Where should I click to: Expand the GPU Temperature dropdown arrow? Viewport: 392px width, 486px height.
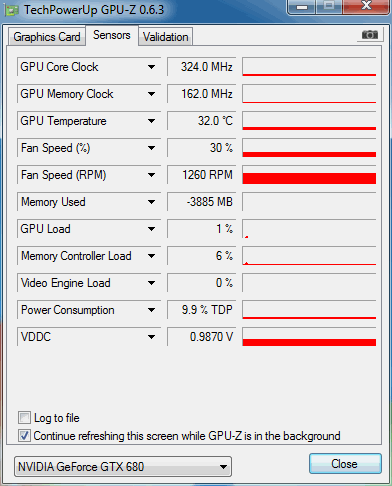coord(151,121)
